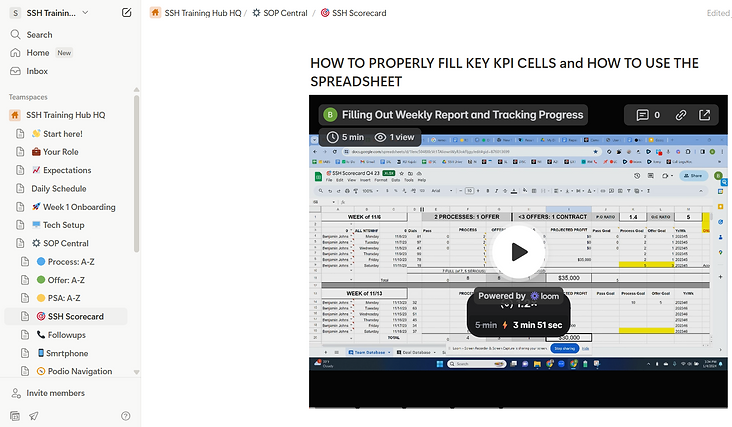This screenshot has height=427, width=732.
Task: Click the page icon beside Start here!
Action: pos(20,133)
